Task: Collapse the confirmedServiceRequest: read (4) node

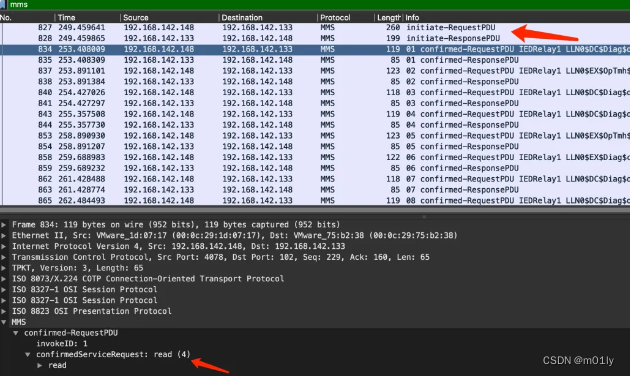Action: 28,355
